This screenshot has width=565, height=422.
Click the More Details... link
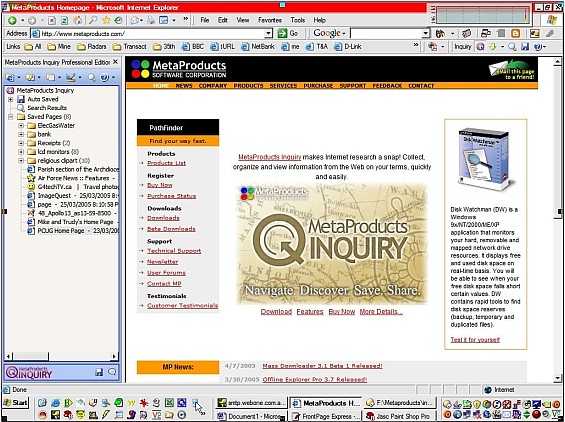tap(381, 312)
